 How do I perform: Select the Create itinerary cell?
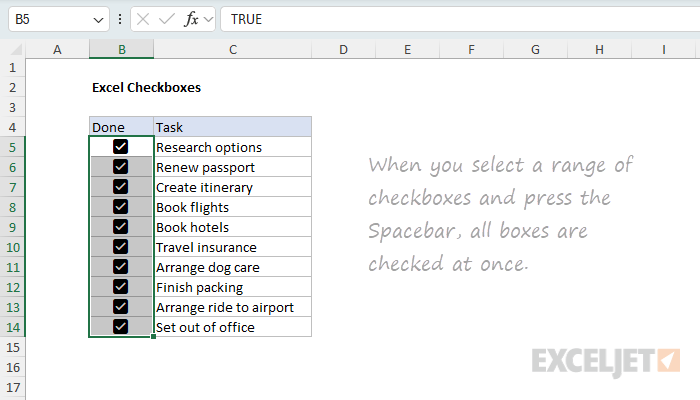pos(233,188)
